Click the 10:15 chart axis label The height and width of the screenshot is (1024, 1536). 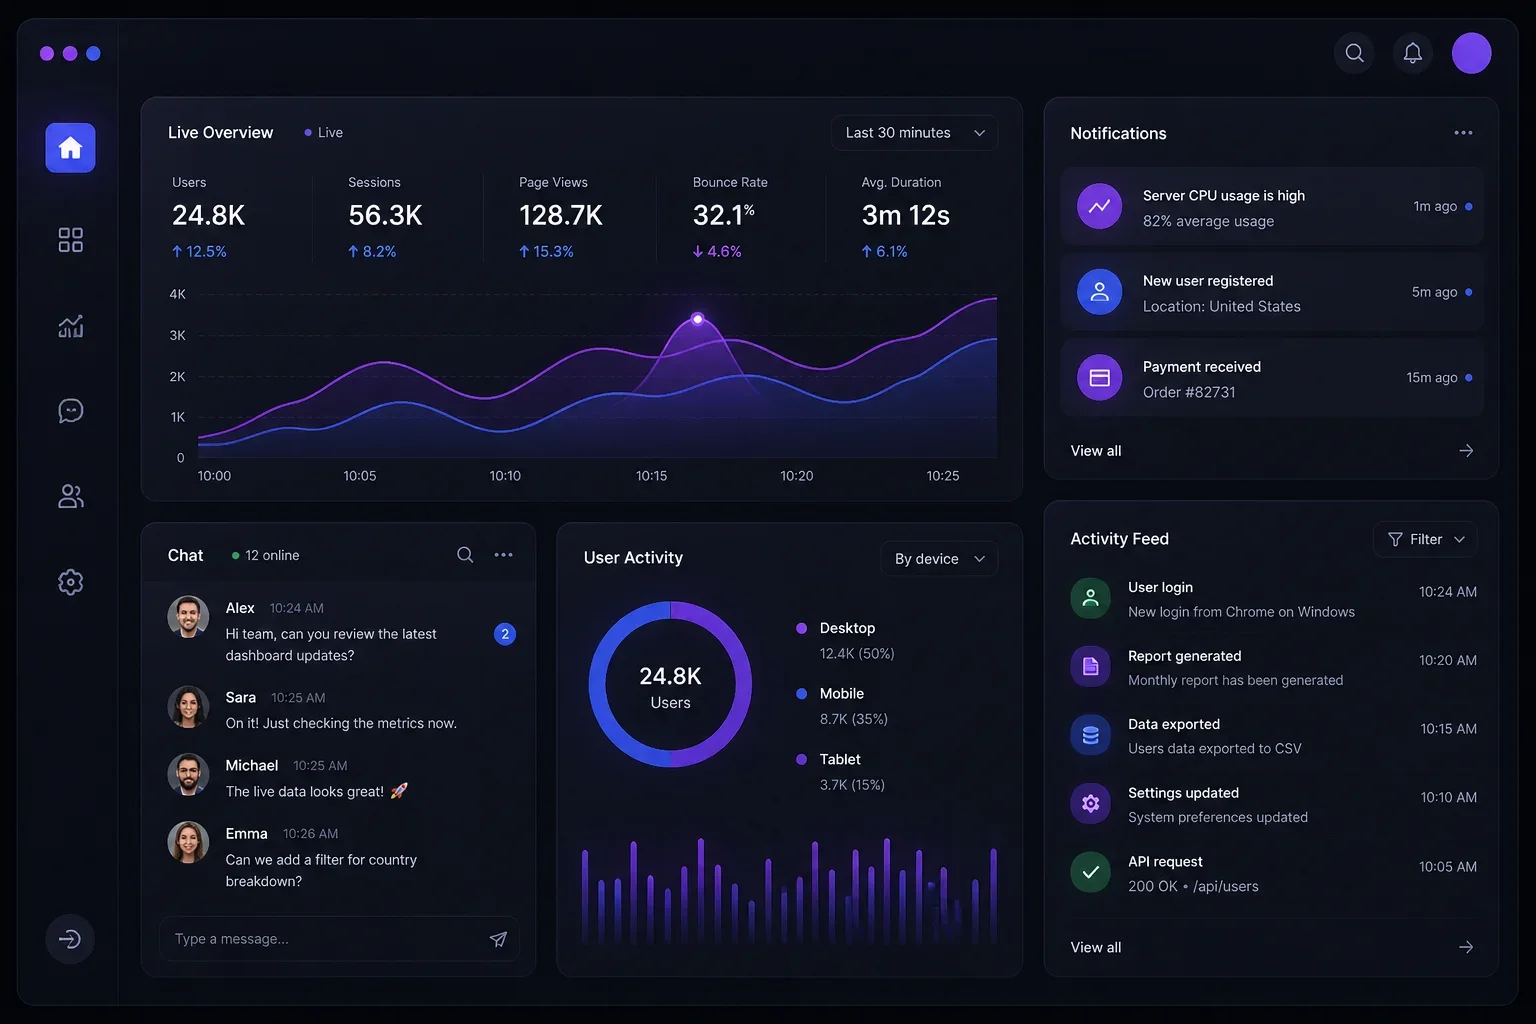[651, 476]
